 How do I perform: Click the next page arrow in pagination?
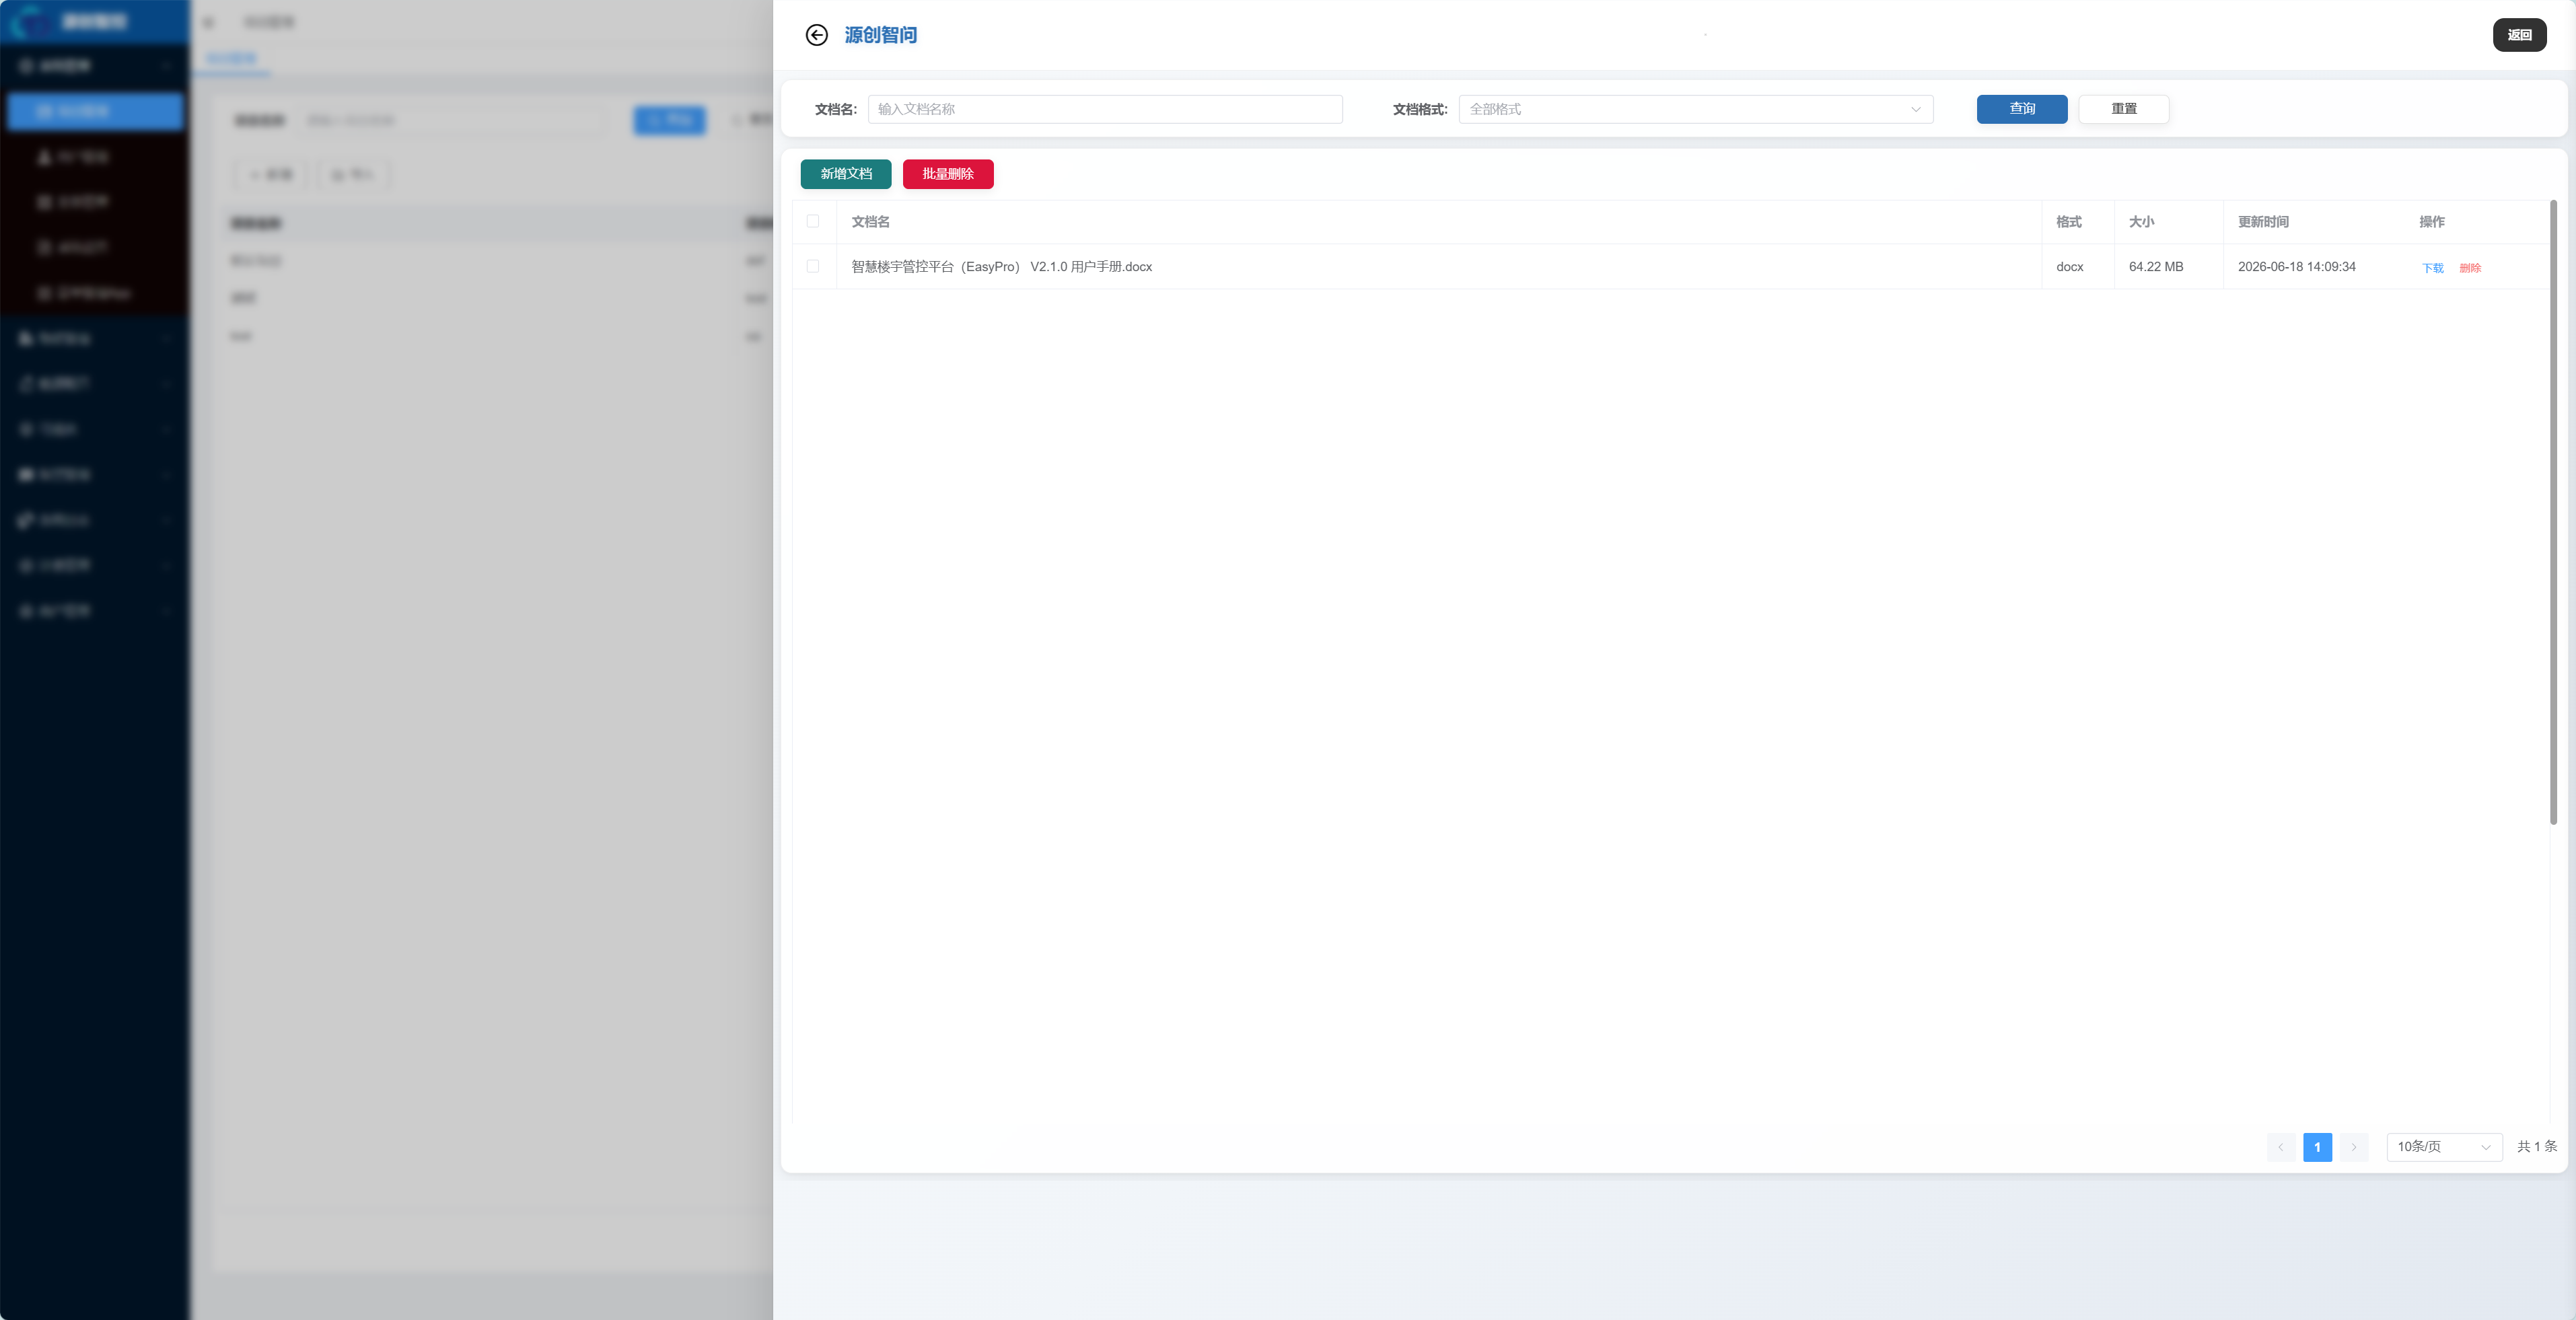pos(2354,1147)
